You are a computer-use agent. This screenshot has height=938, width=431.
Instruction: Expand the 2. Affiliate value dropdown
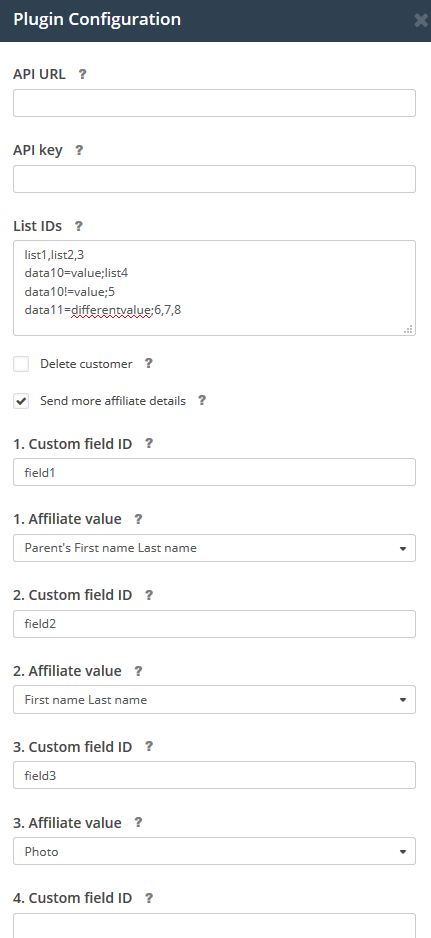coord(214,699)
